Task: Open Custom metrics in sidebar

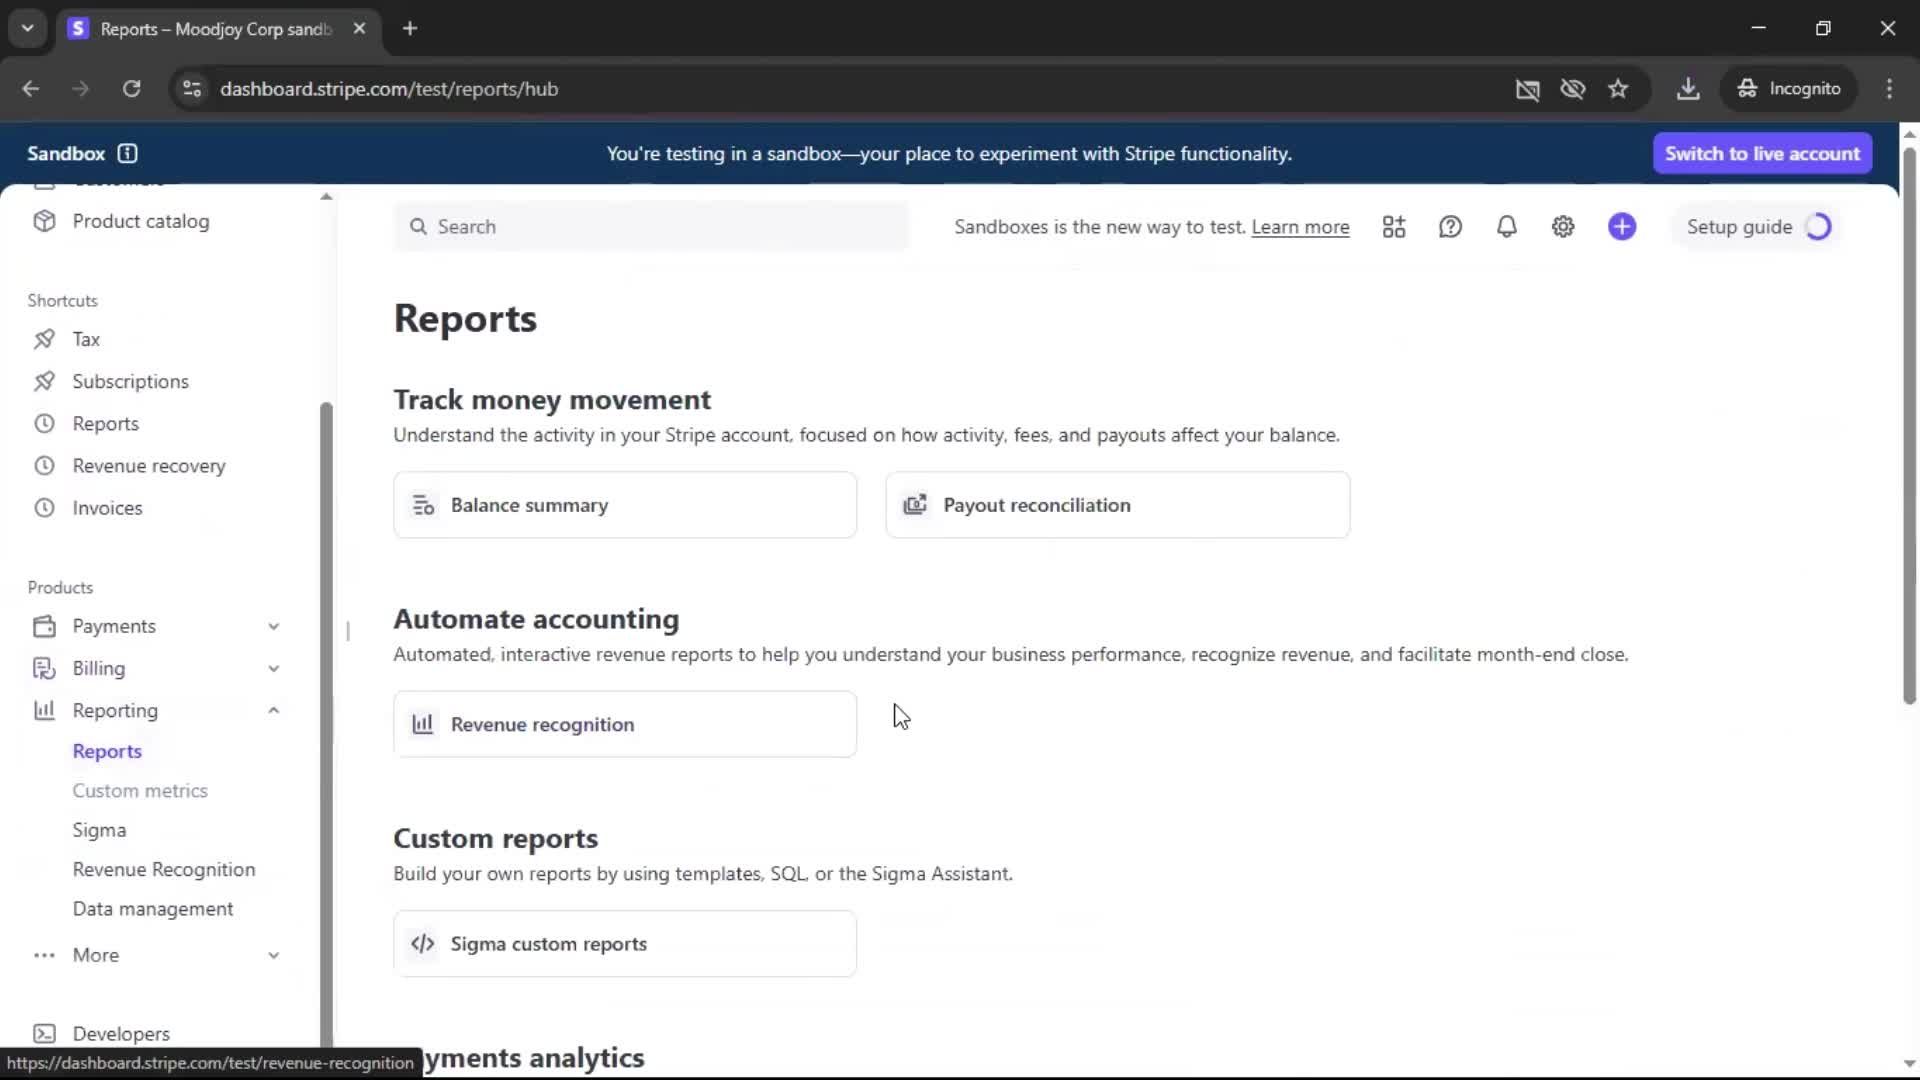Action: tap(140, 790)
